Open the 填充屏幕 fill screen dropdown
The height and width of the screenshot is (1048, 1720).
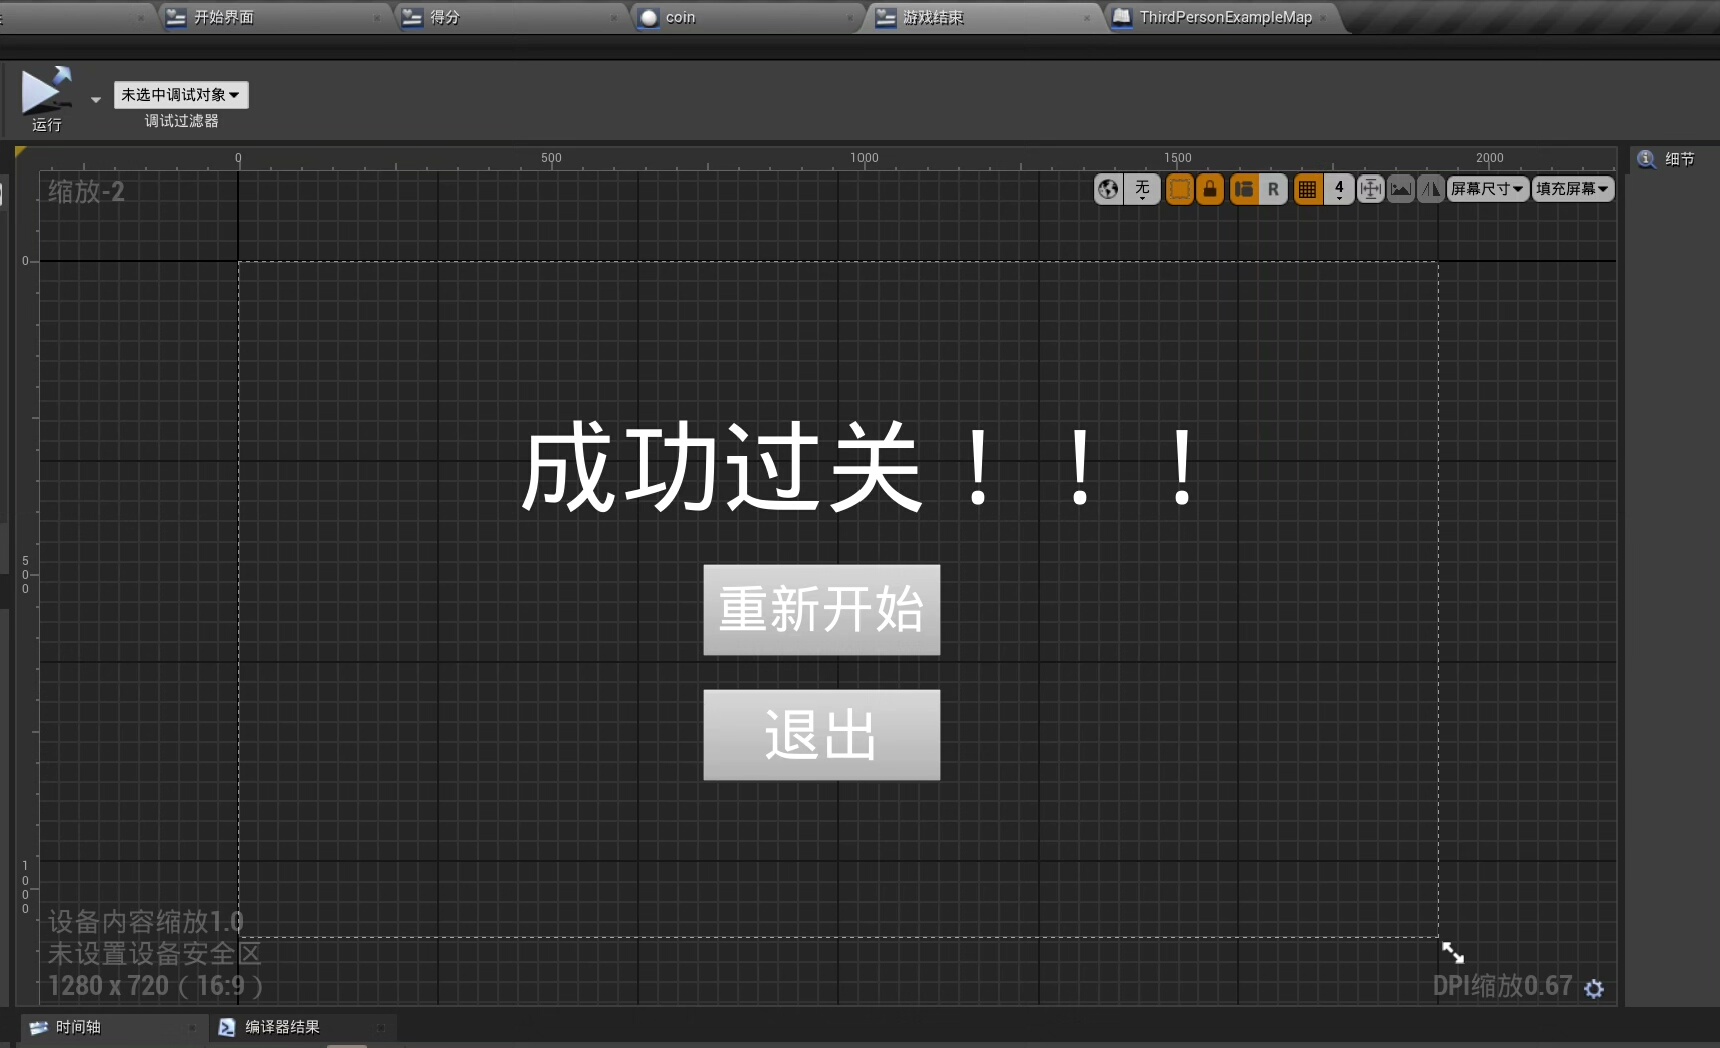click(1572, 189)
